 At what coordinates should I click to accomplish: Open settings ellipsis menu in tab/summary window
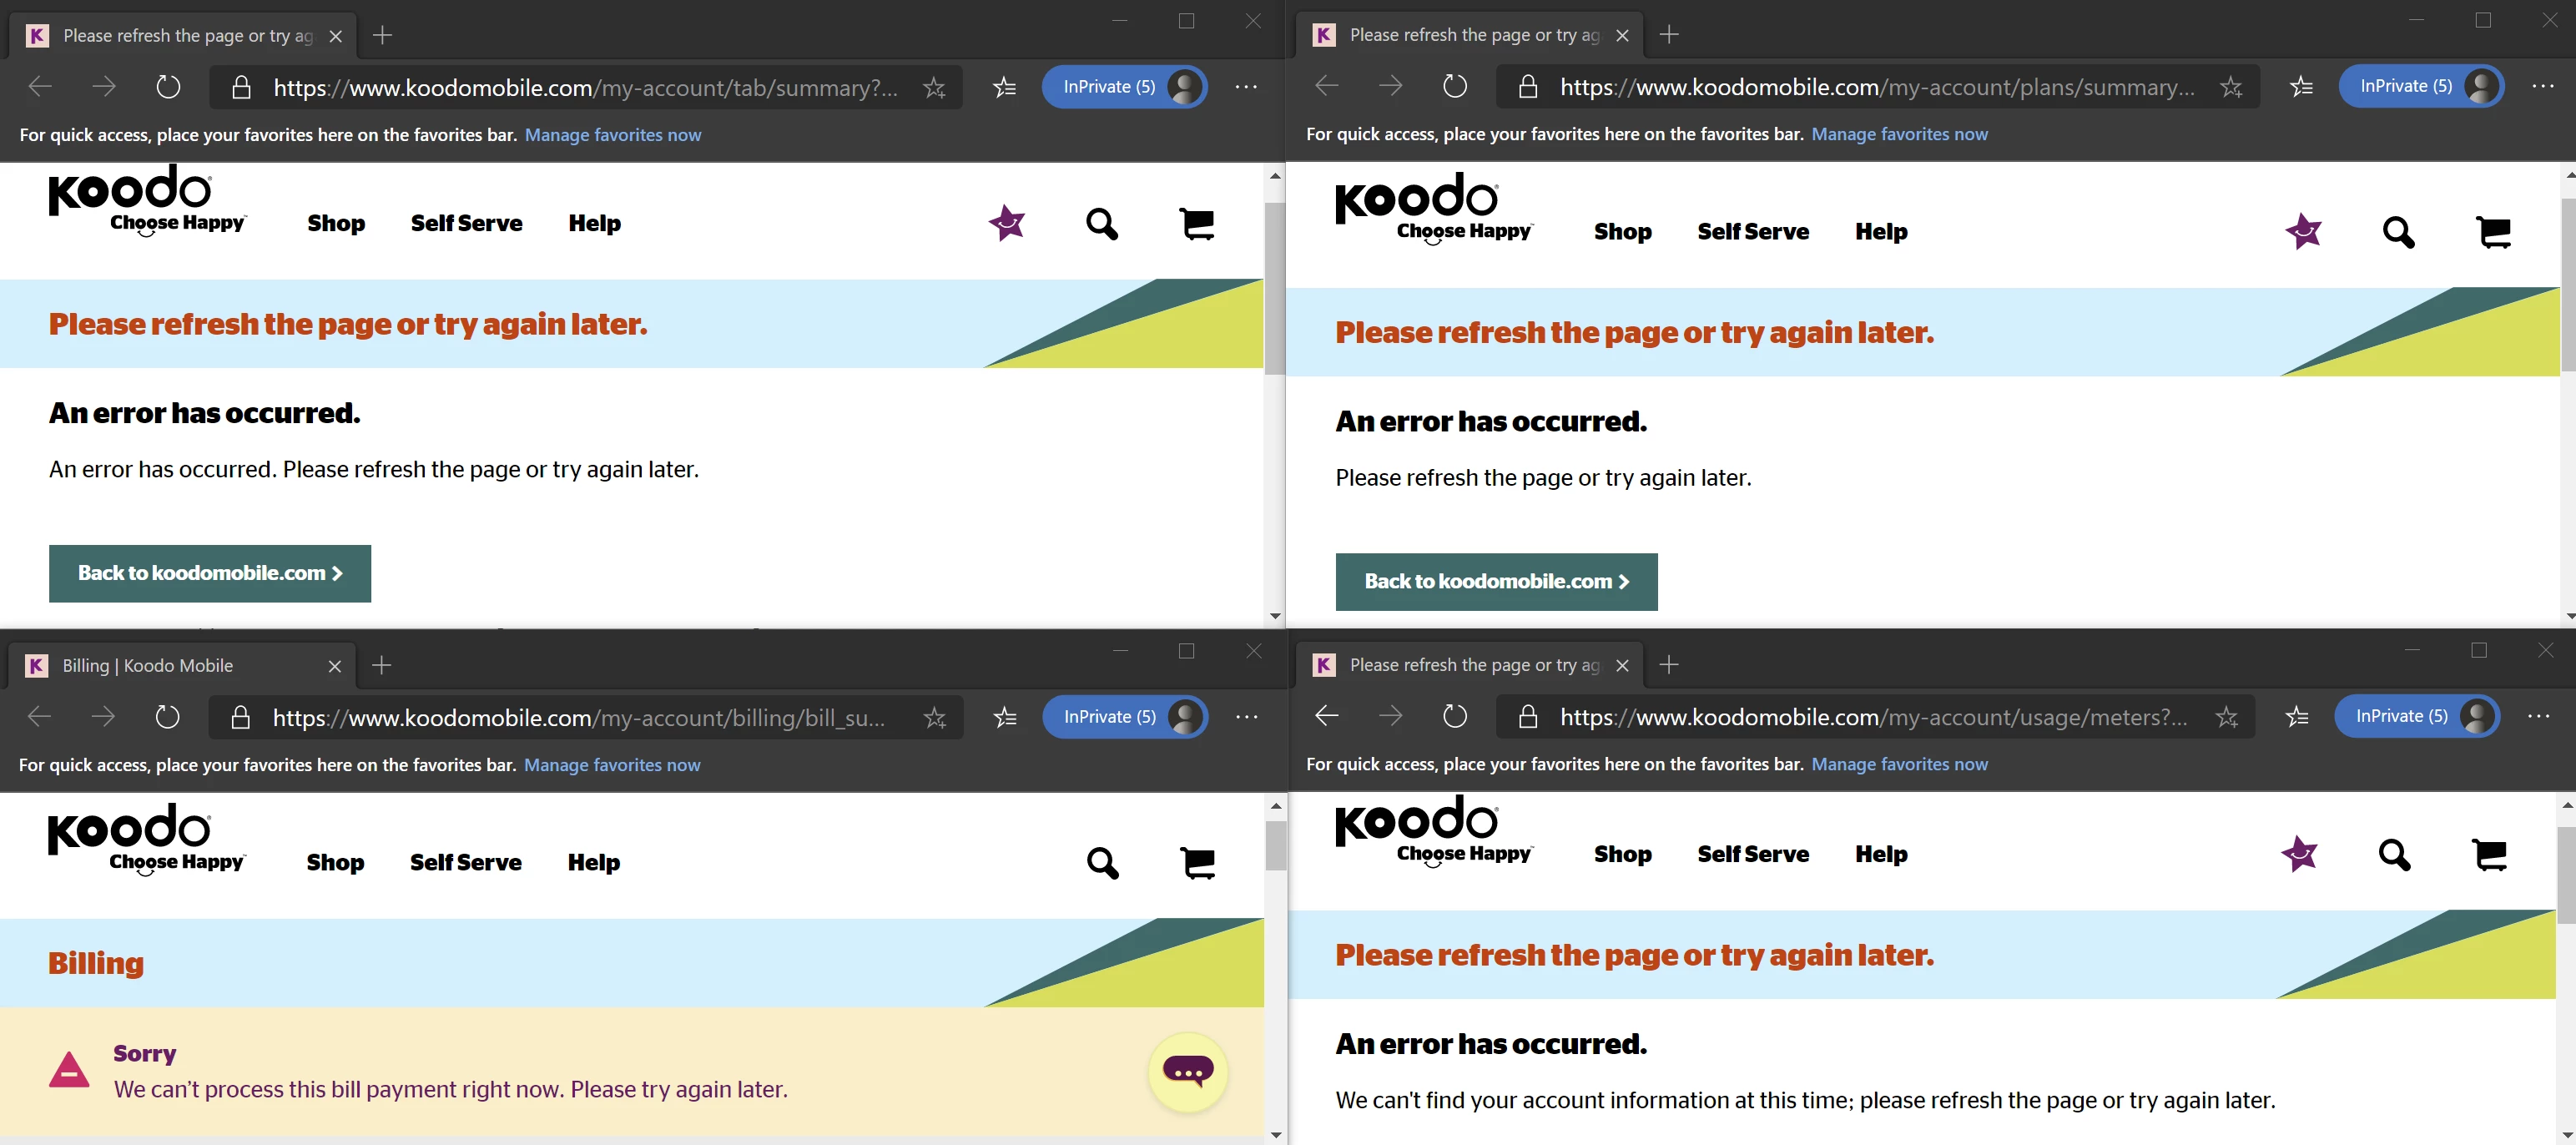point(1246,87)
